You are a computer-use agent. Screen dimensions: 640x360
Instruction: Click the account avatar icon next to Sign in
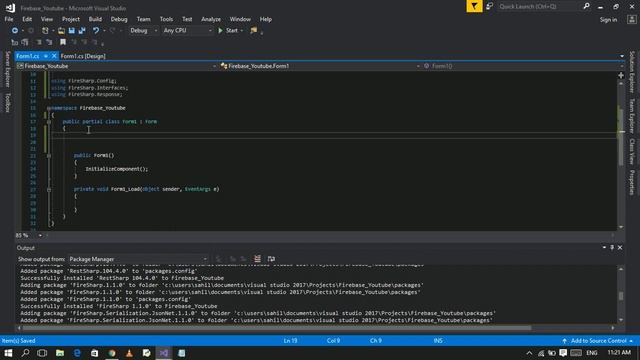(x=631, y=20)
